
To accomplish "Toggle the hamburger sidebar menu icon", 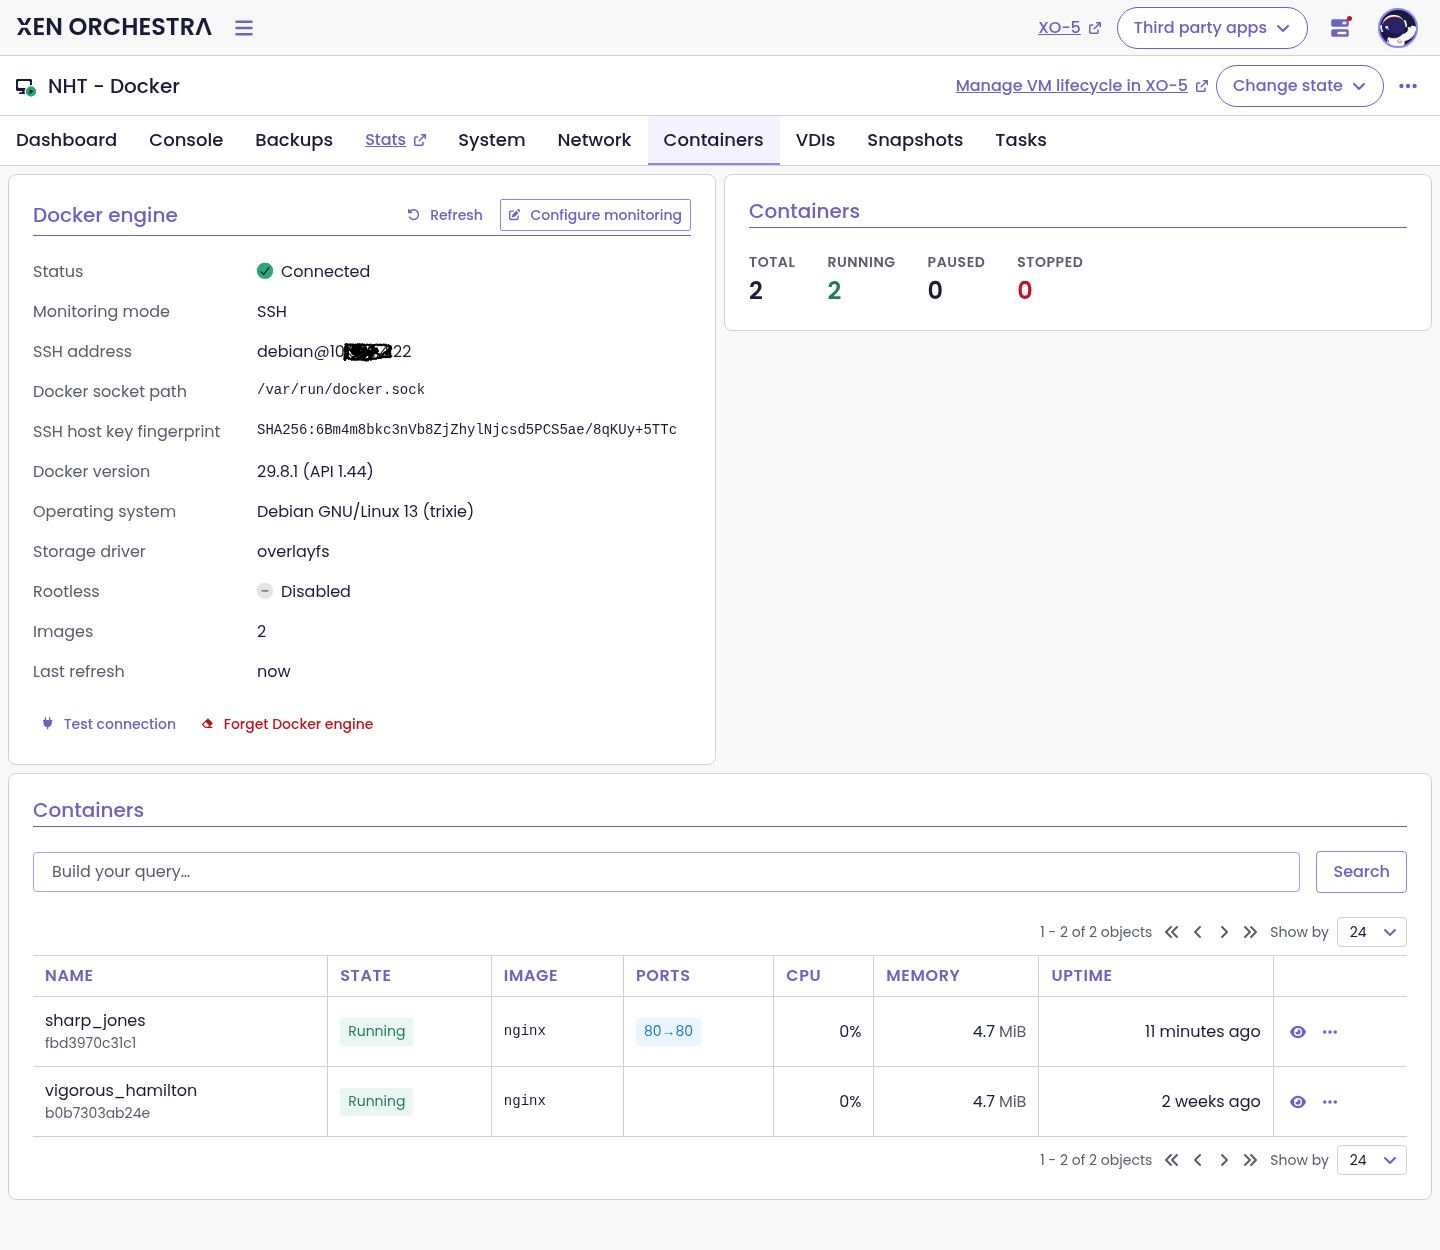I will tap(244, 28).
